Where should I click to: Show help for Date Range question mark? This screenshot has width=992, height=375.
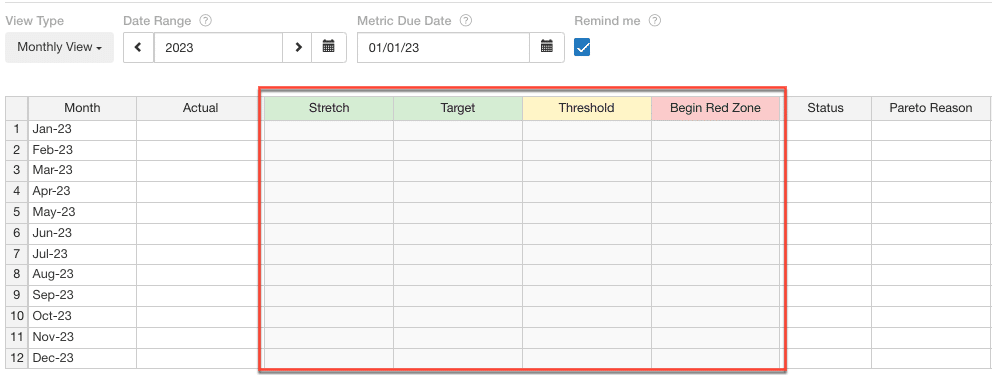click(x=205, y=20)
